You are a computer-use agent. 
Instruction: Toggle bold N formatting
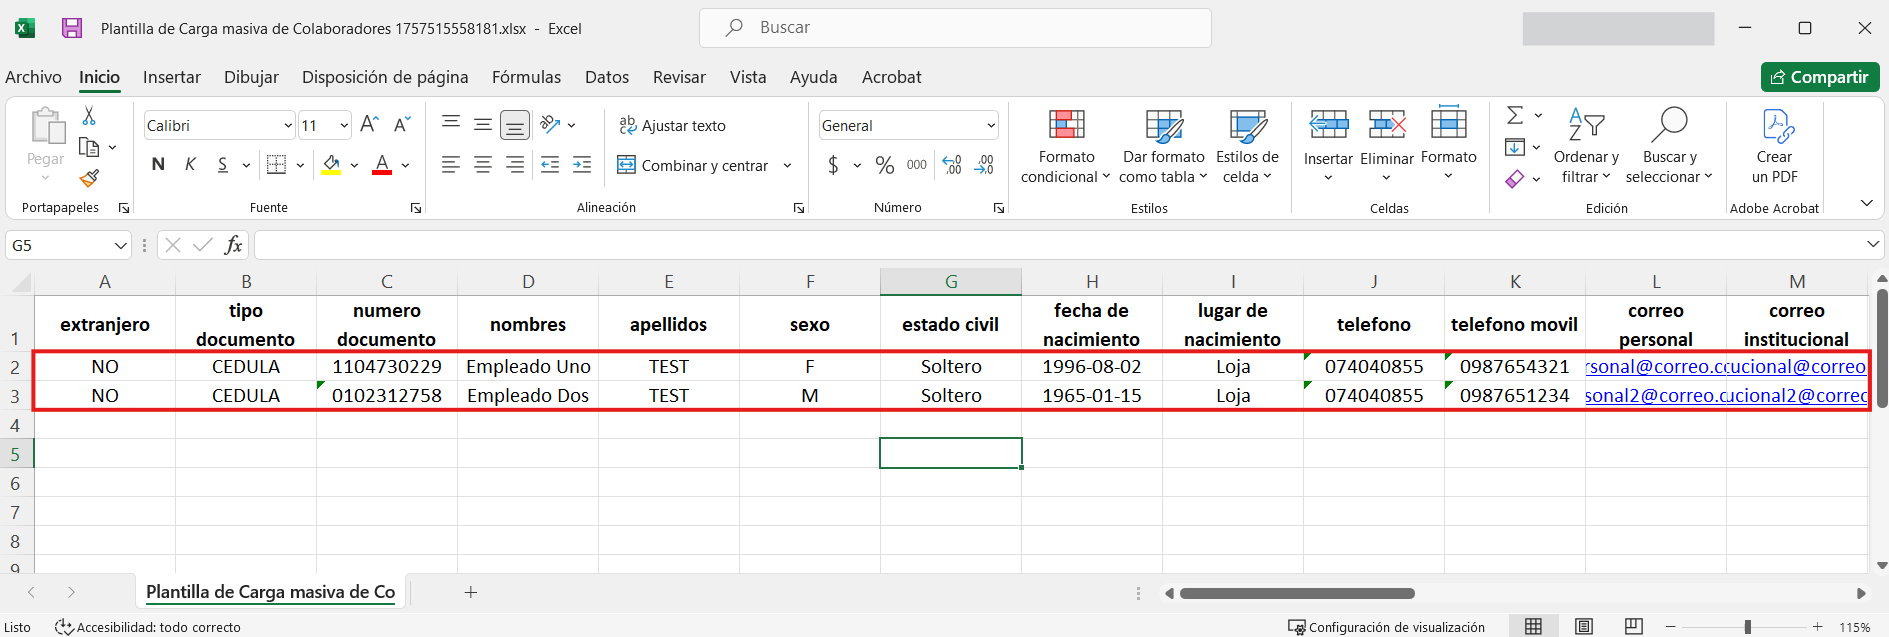pyautogui.click(x=158, y=164)
